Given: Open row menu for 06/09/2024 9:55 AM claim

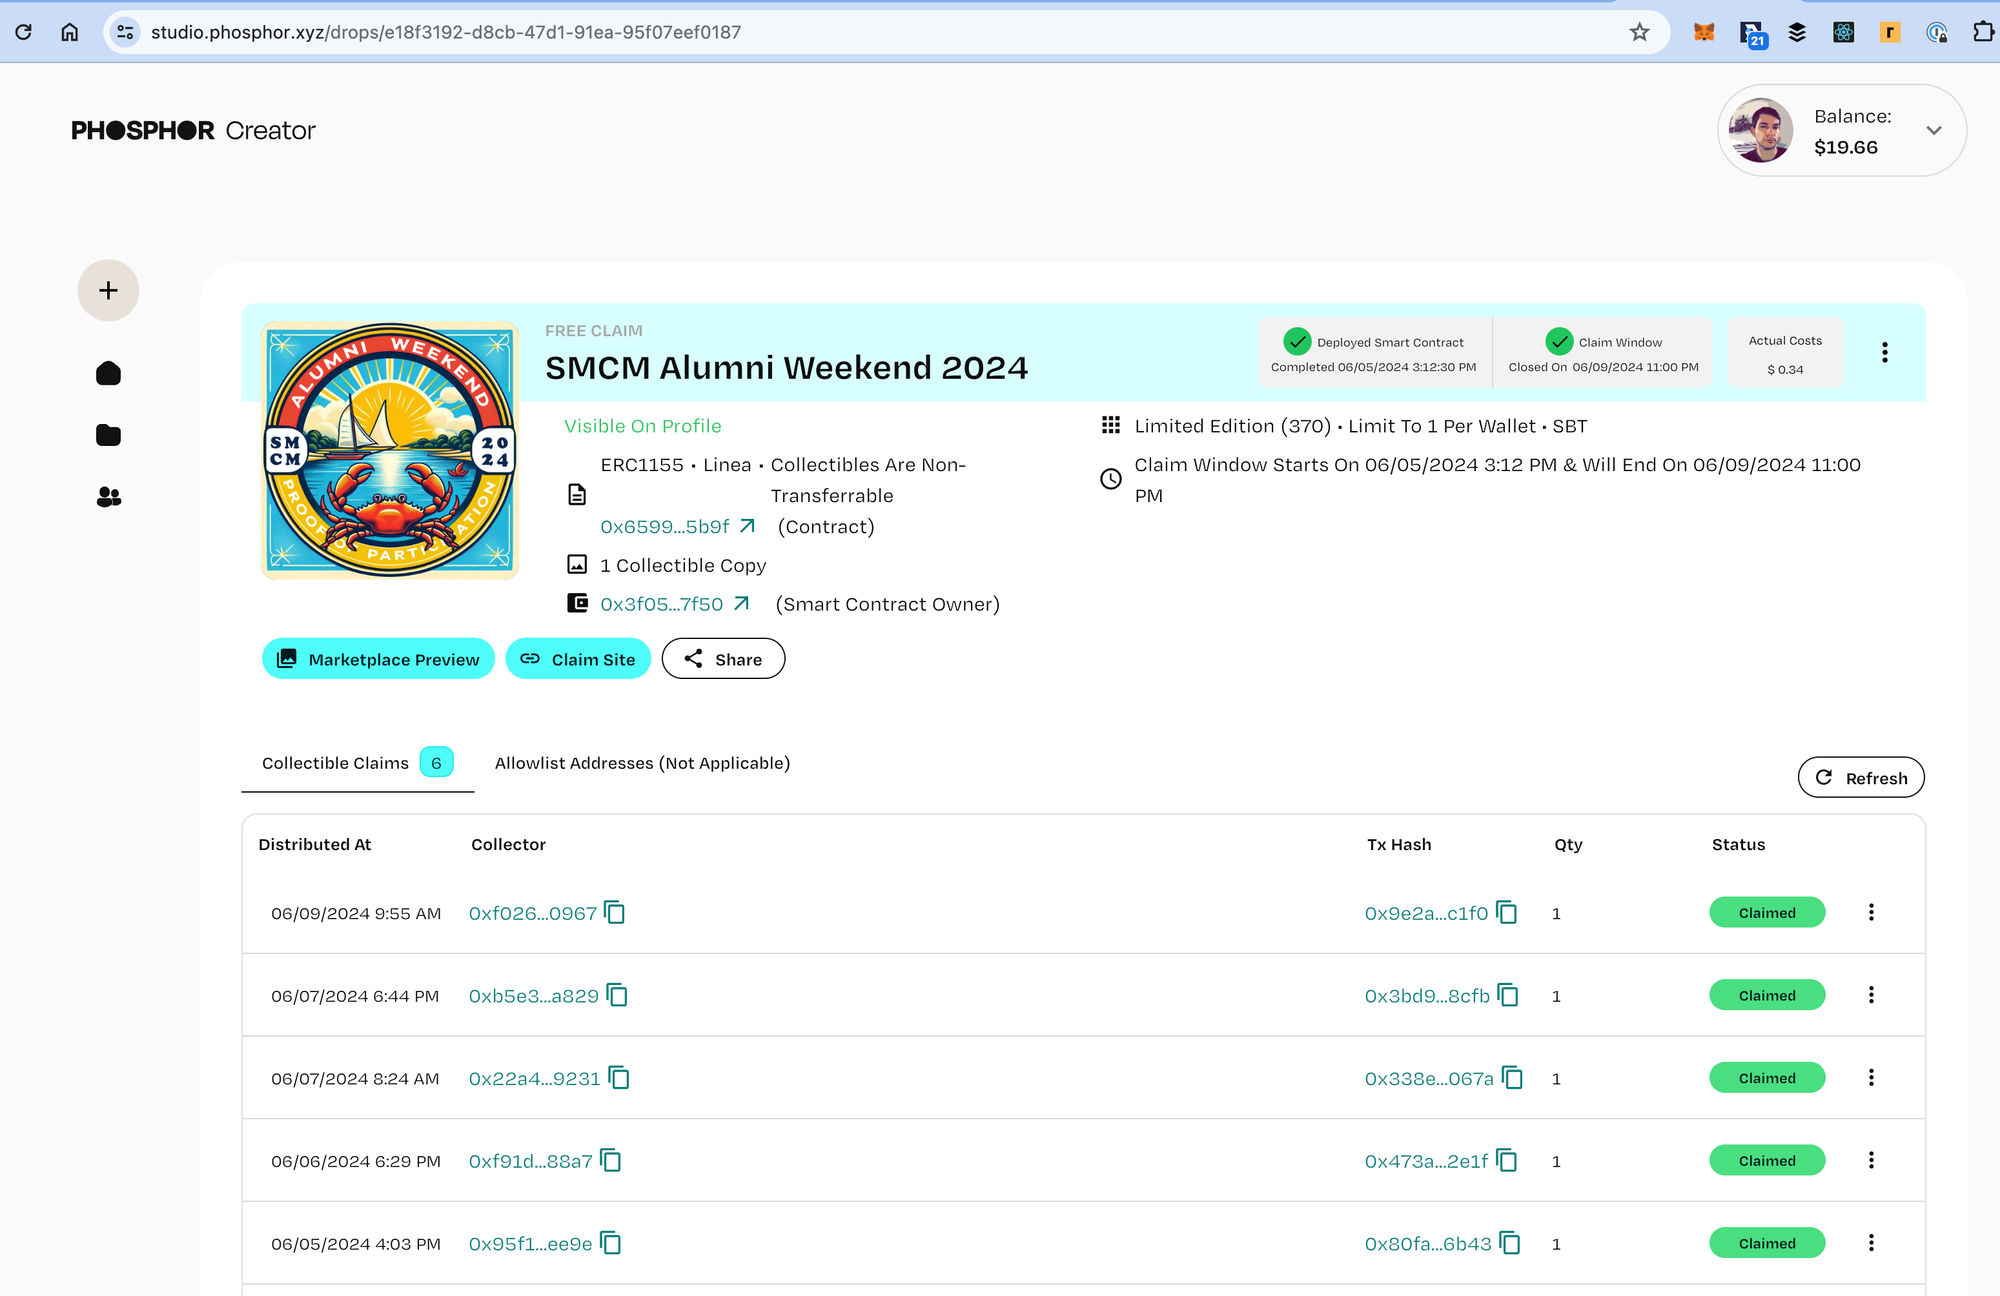Looking at the screenshot, I should pyautogui.click(x=1871, y=913).
